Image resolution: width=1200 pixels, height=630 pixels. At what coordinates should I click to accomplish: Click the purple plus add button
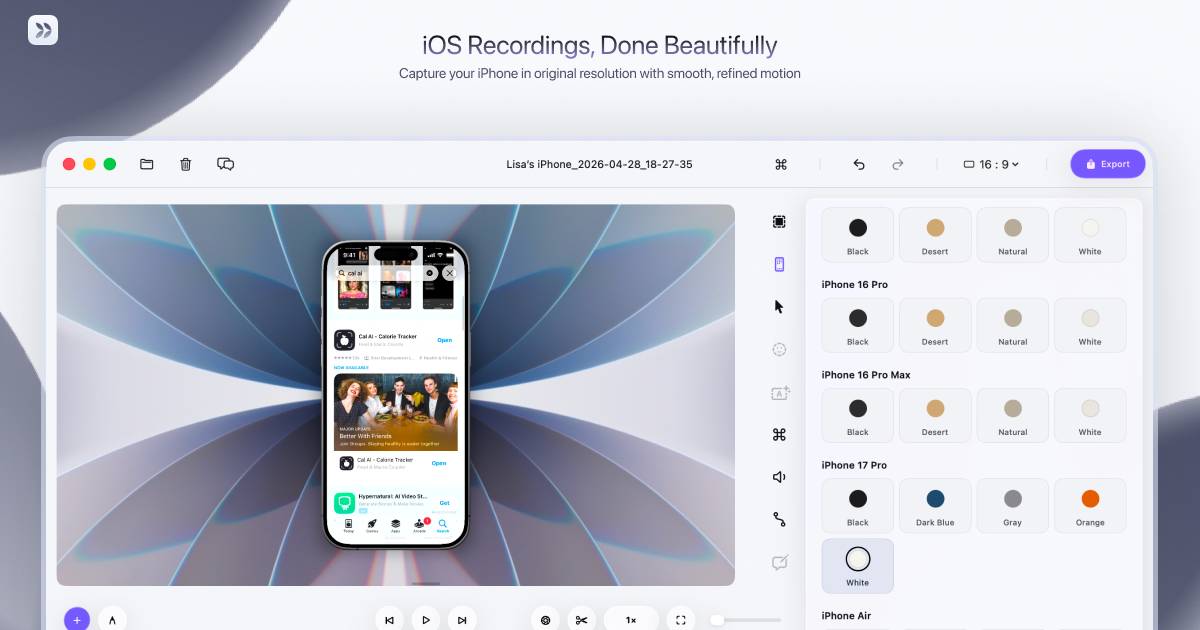77,619
